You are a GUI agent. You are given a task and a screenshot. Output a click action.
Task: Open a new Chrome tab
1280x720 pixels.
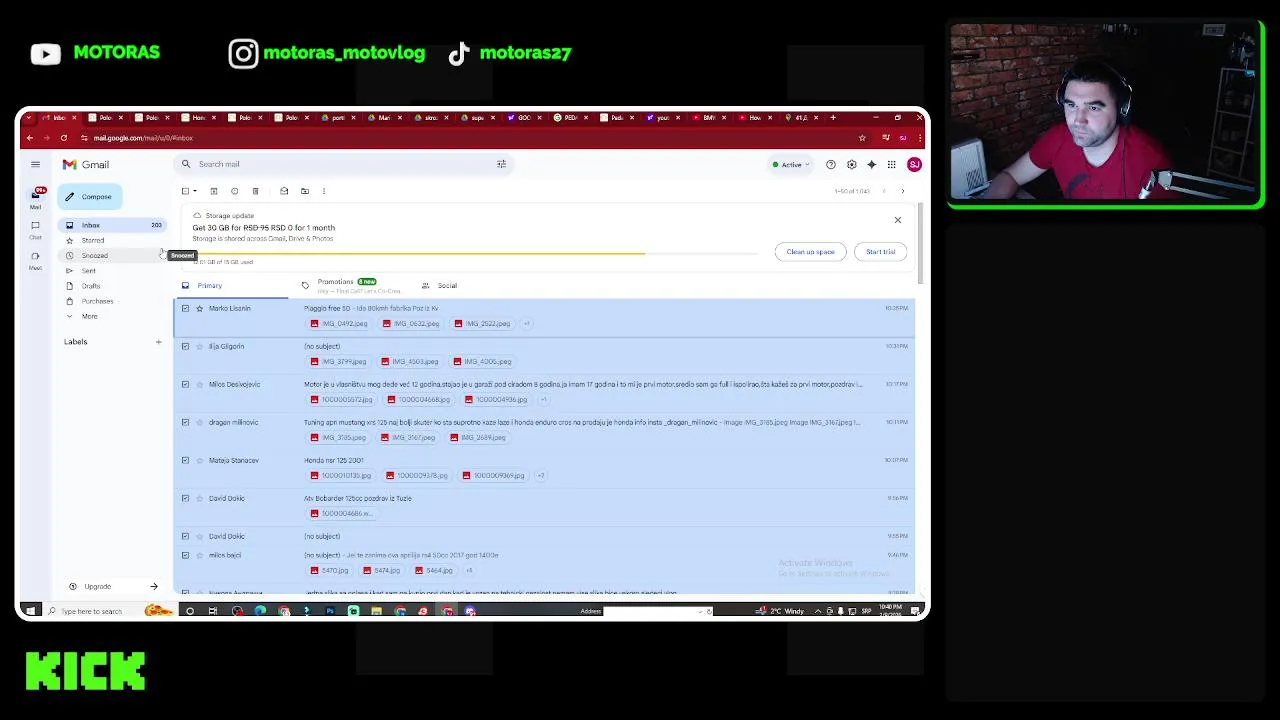click(x=832, y=118)
